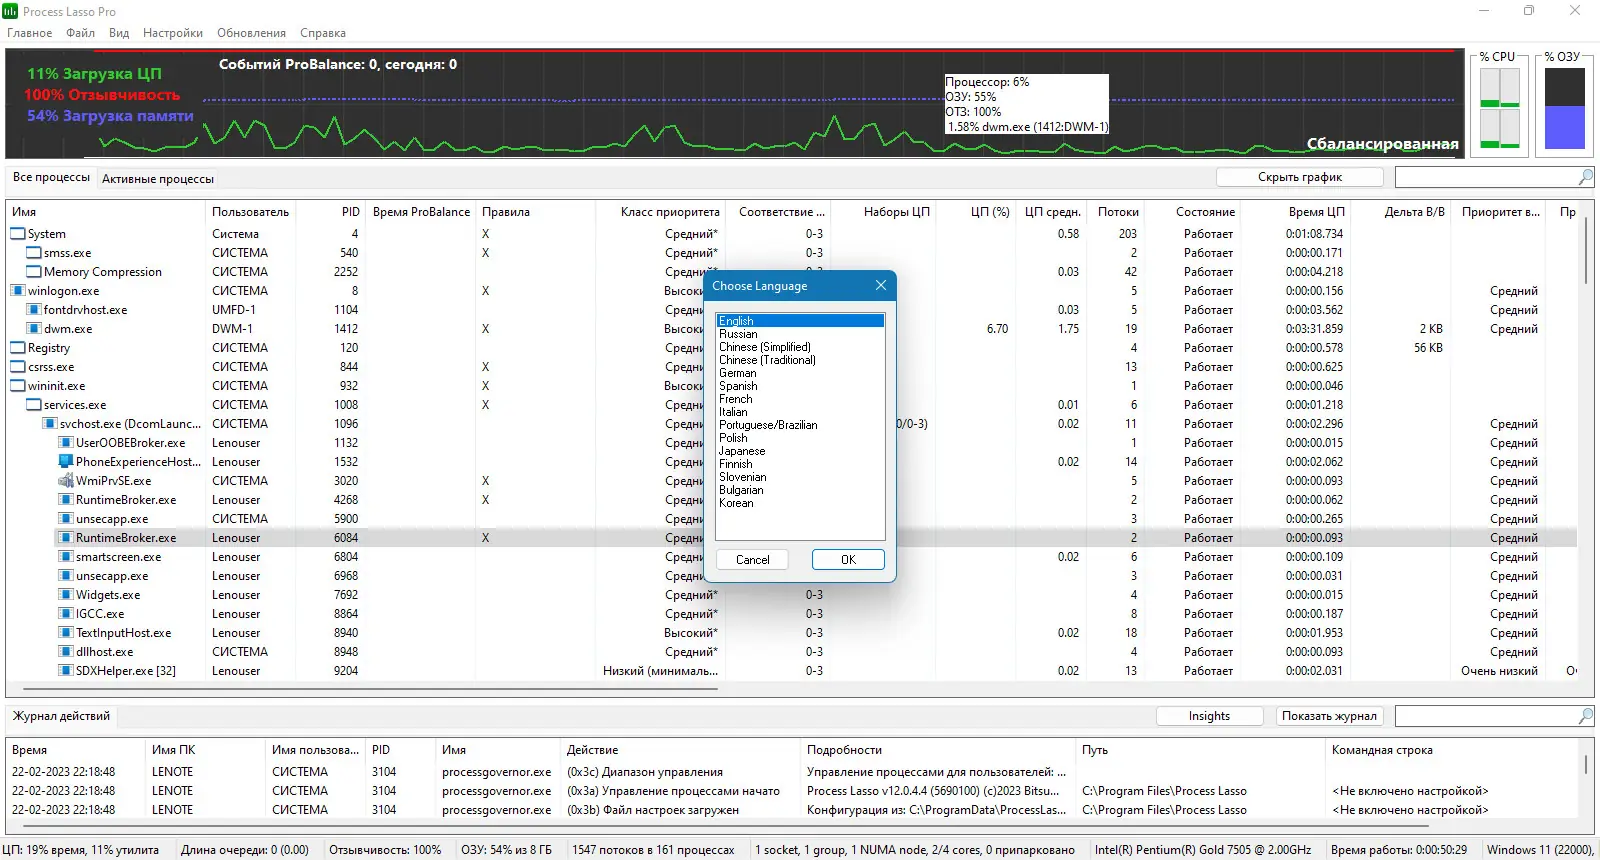Confirm language choice with OK button
This screenshot has width=1600, height=860.
(848, 560)
